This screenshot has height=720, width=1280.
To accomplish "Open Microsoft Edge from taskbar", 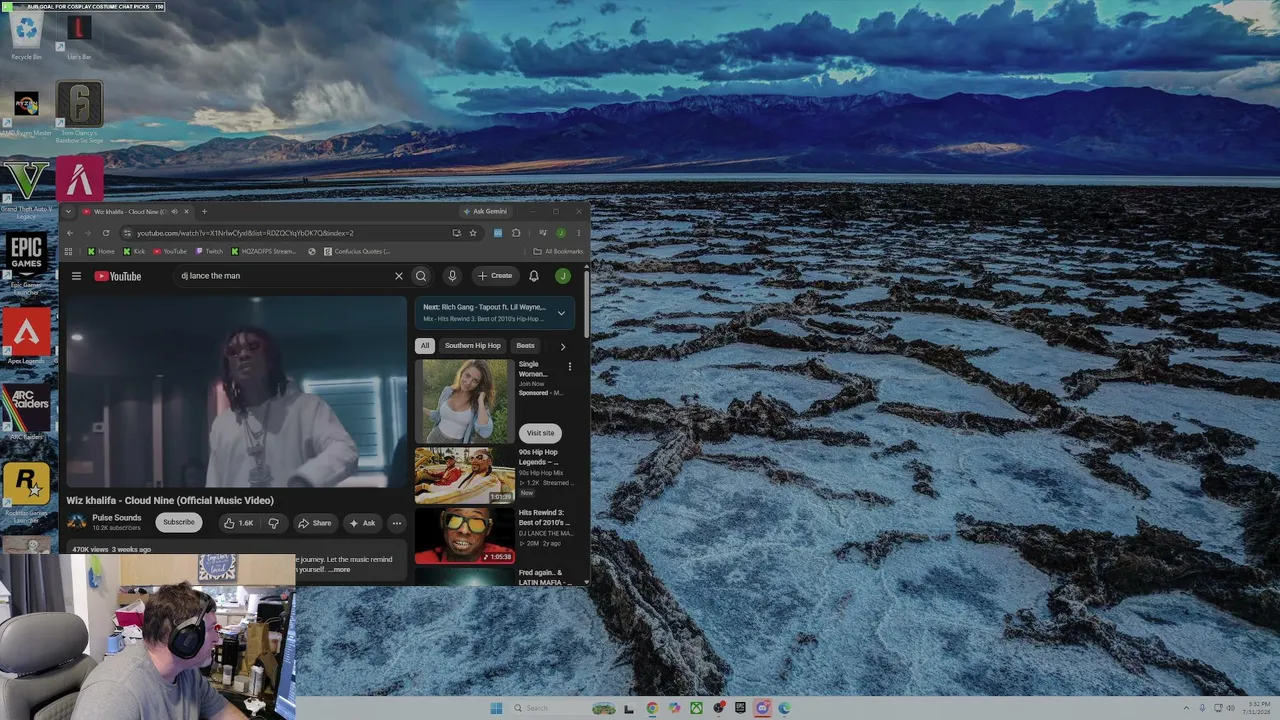I will [x=784, y=708].
